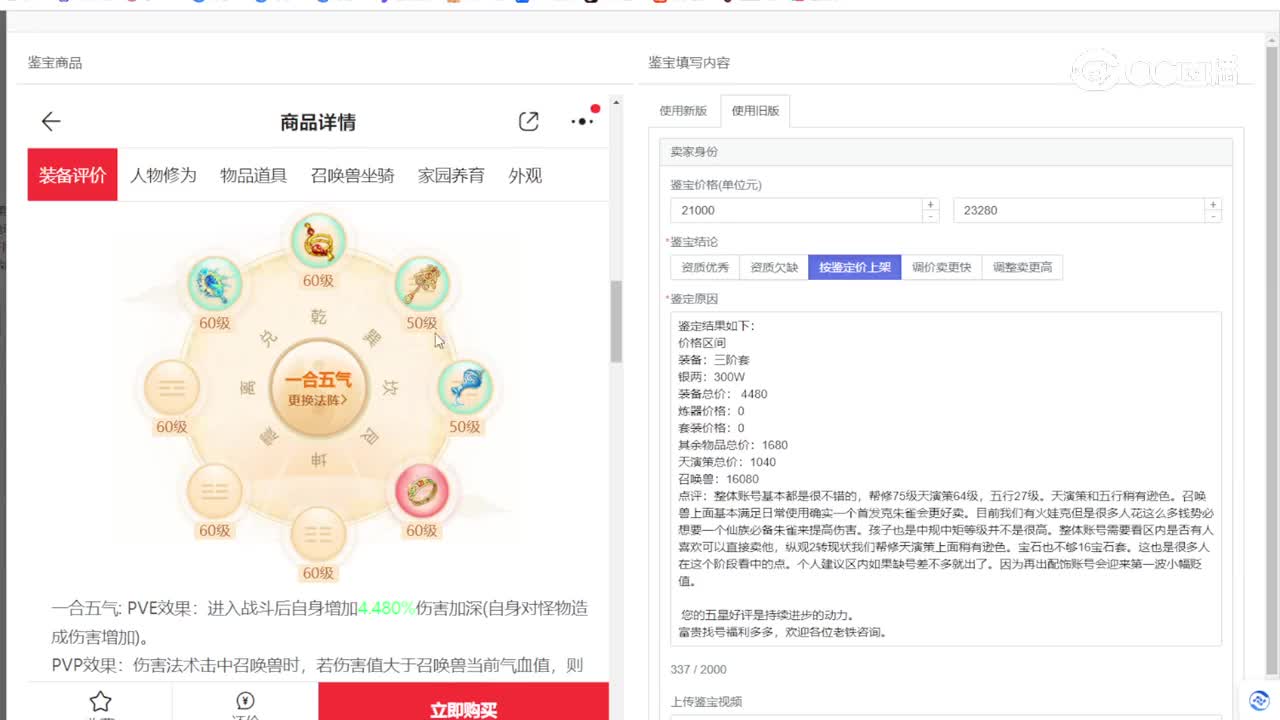Screen dimensions: 1280x720
Task: Open the share icon in product header
Action: tap(529, 122)
